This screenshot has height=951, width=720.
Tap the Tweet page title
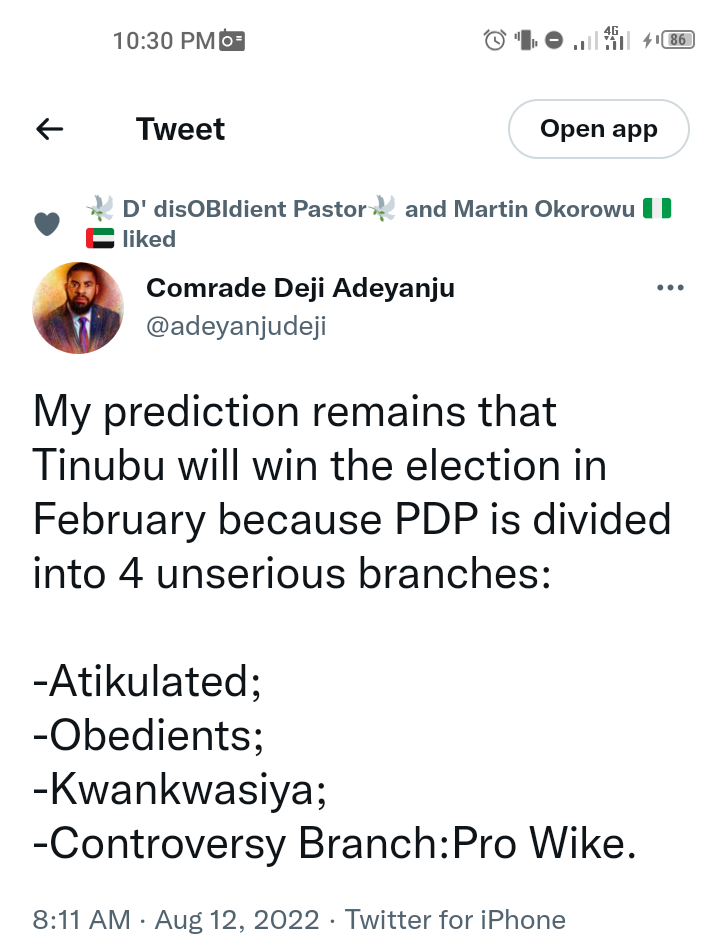[x=180, y=129]
